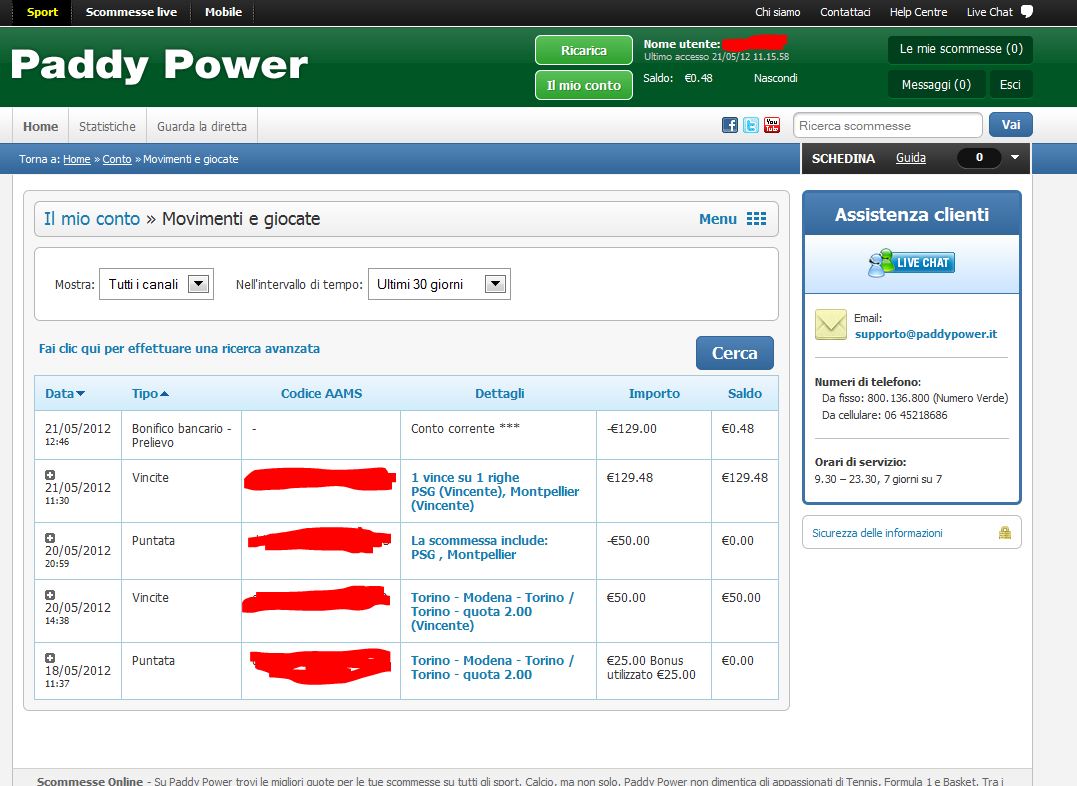
Task: Open Contattaci link
Action: (x=845, y=12)
